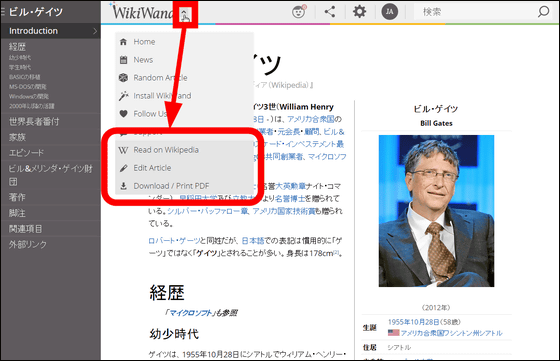Click the download arrow icon

coord(123,186)
